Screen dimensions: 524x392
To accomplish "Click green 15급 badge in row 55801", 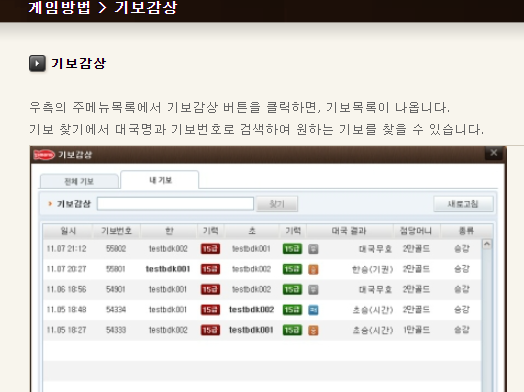I will 292,269.
